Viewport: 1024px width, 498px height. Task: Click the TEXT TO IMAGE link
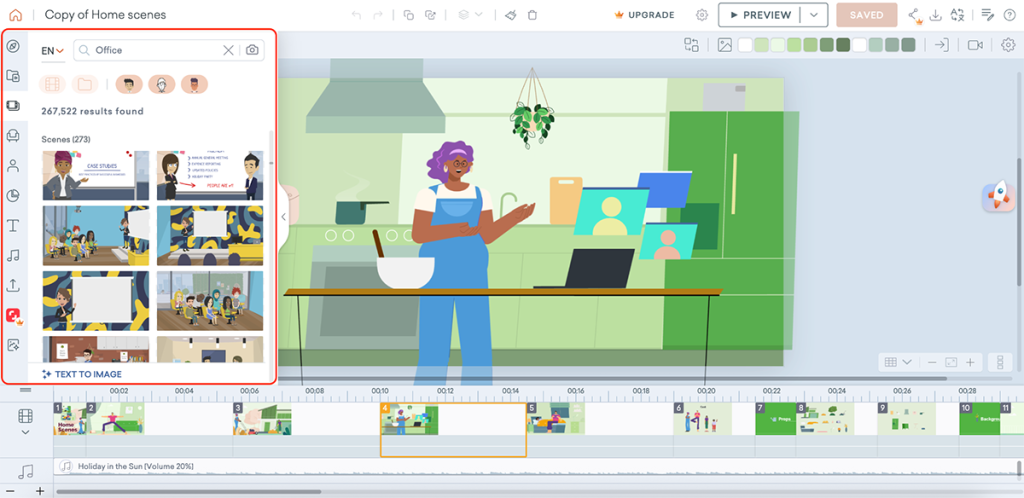[82, 374]
